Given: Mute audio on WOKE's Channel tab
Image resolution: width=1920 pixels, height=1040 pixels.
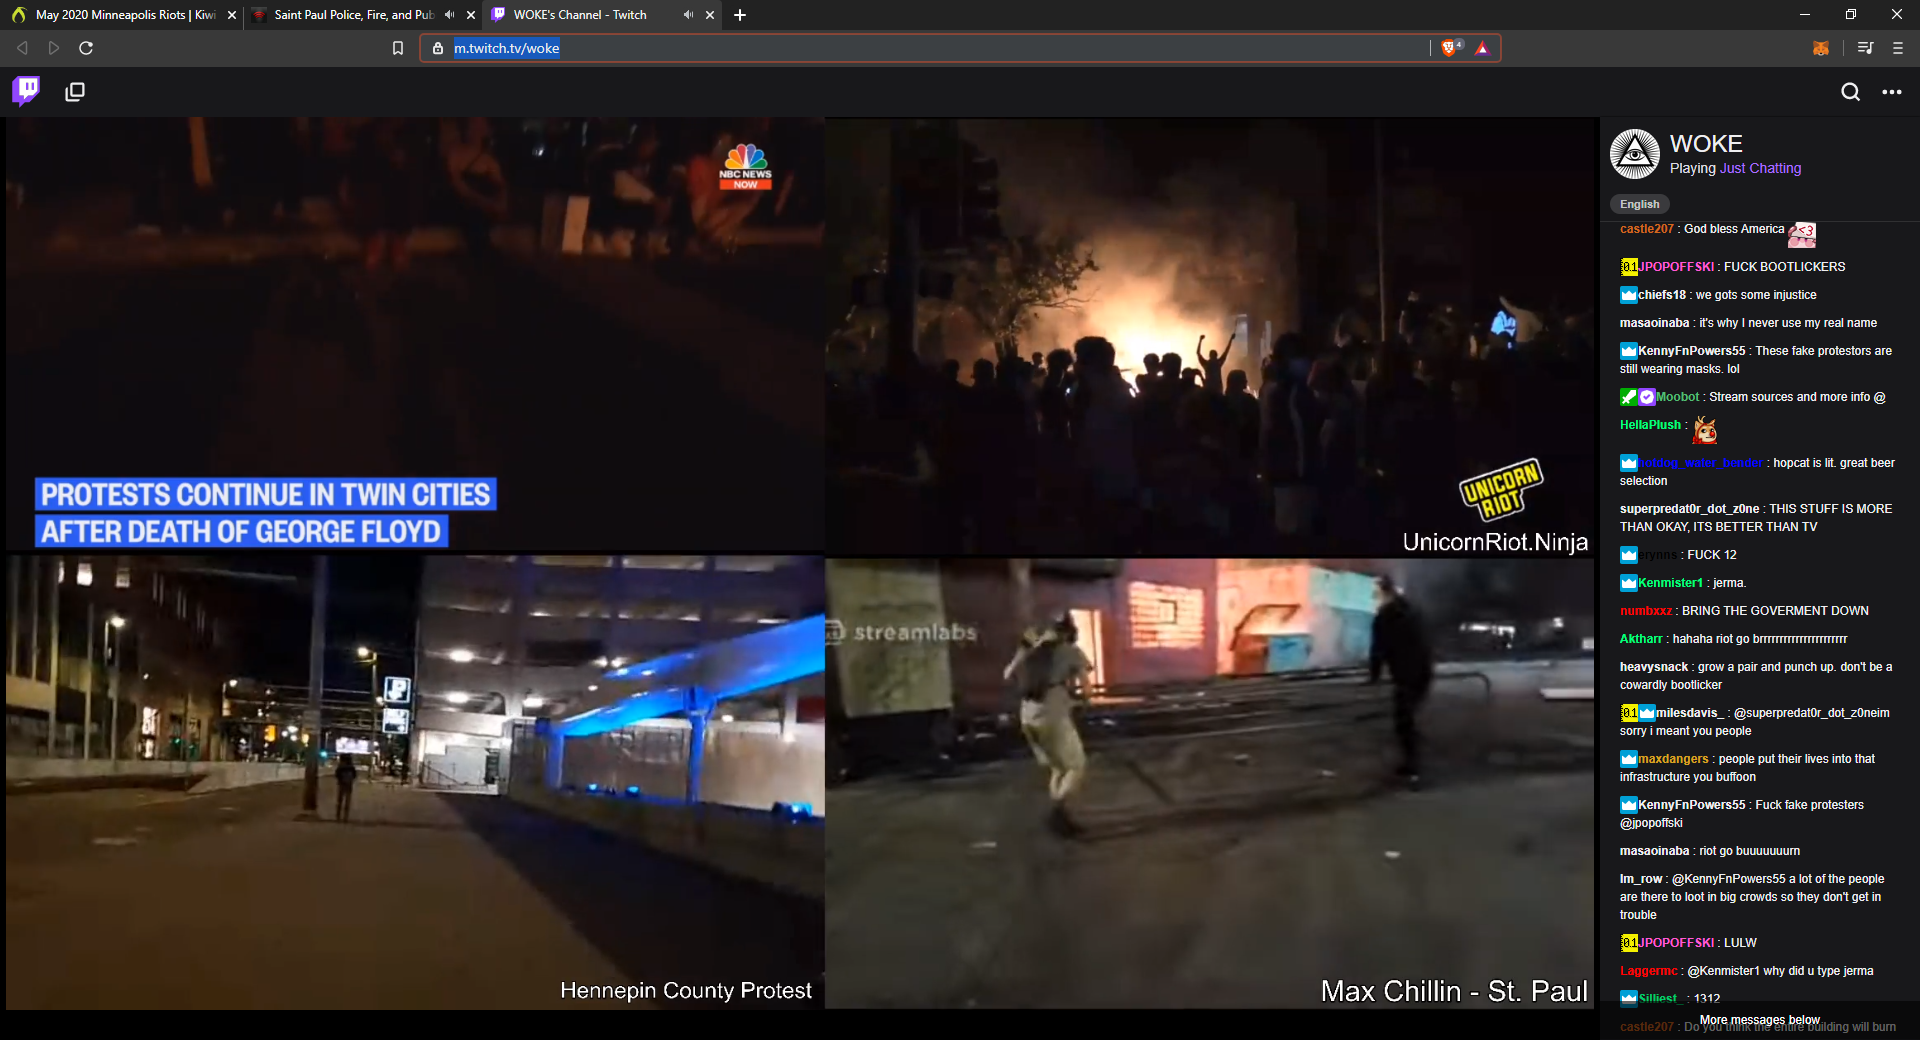Looking at the screenshot, I should click(x=689, y=15).
